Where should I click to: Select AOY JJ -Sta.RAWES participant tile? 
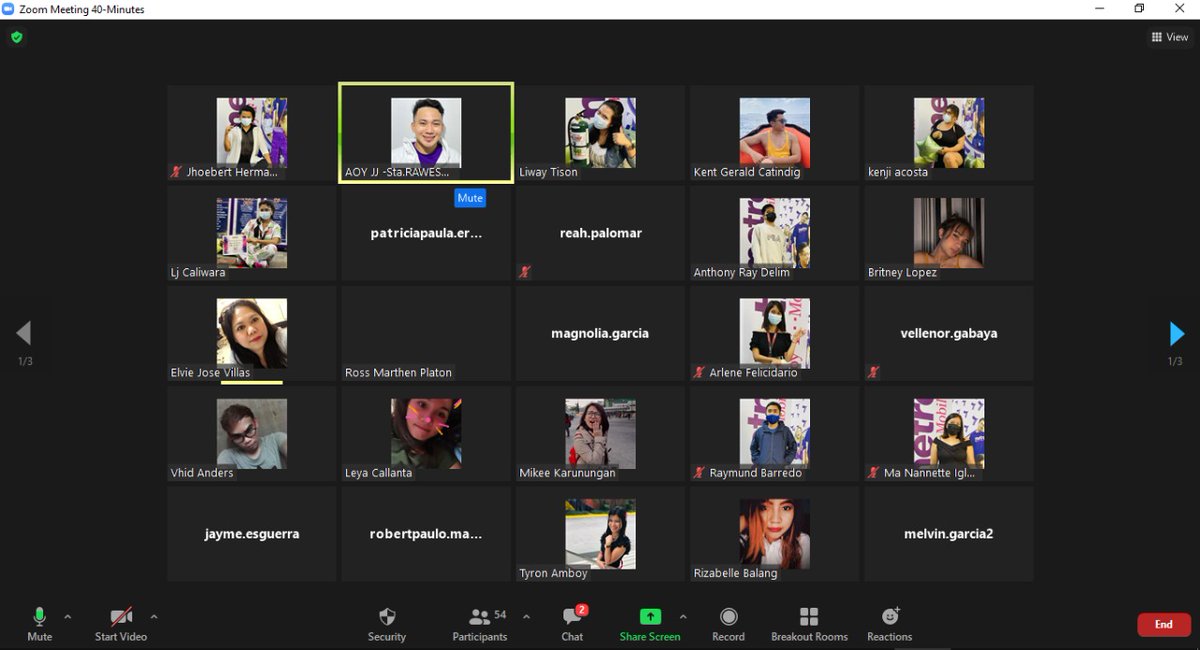pos(426,133)
